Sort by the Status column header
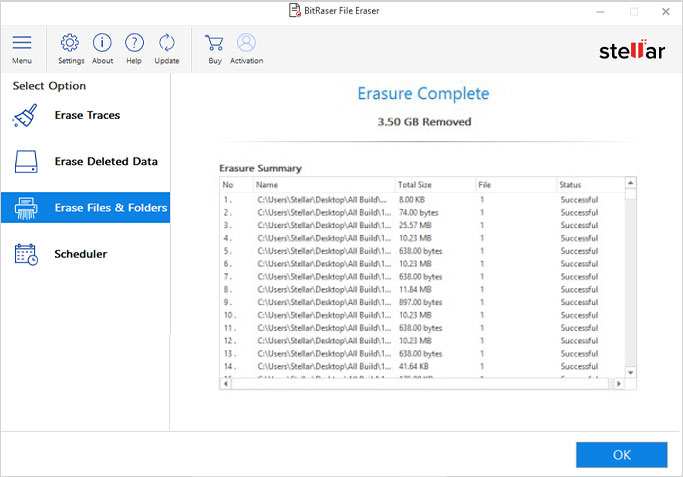The image size is (683, 477). pyautogui.click(x=591, y=185)
